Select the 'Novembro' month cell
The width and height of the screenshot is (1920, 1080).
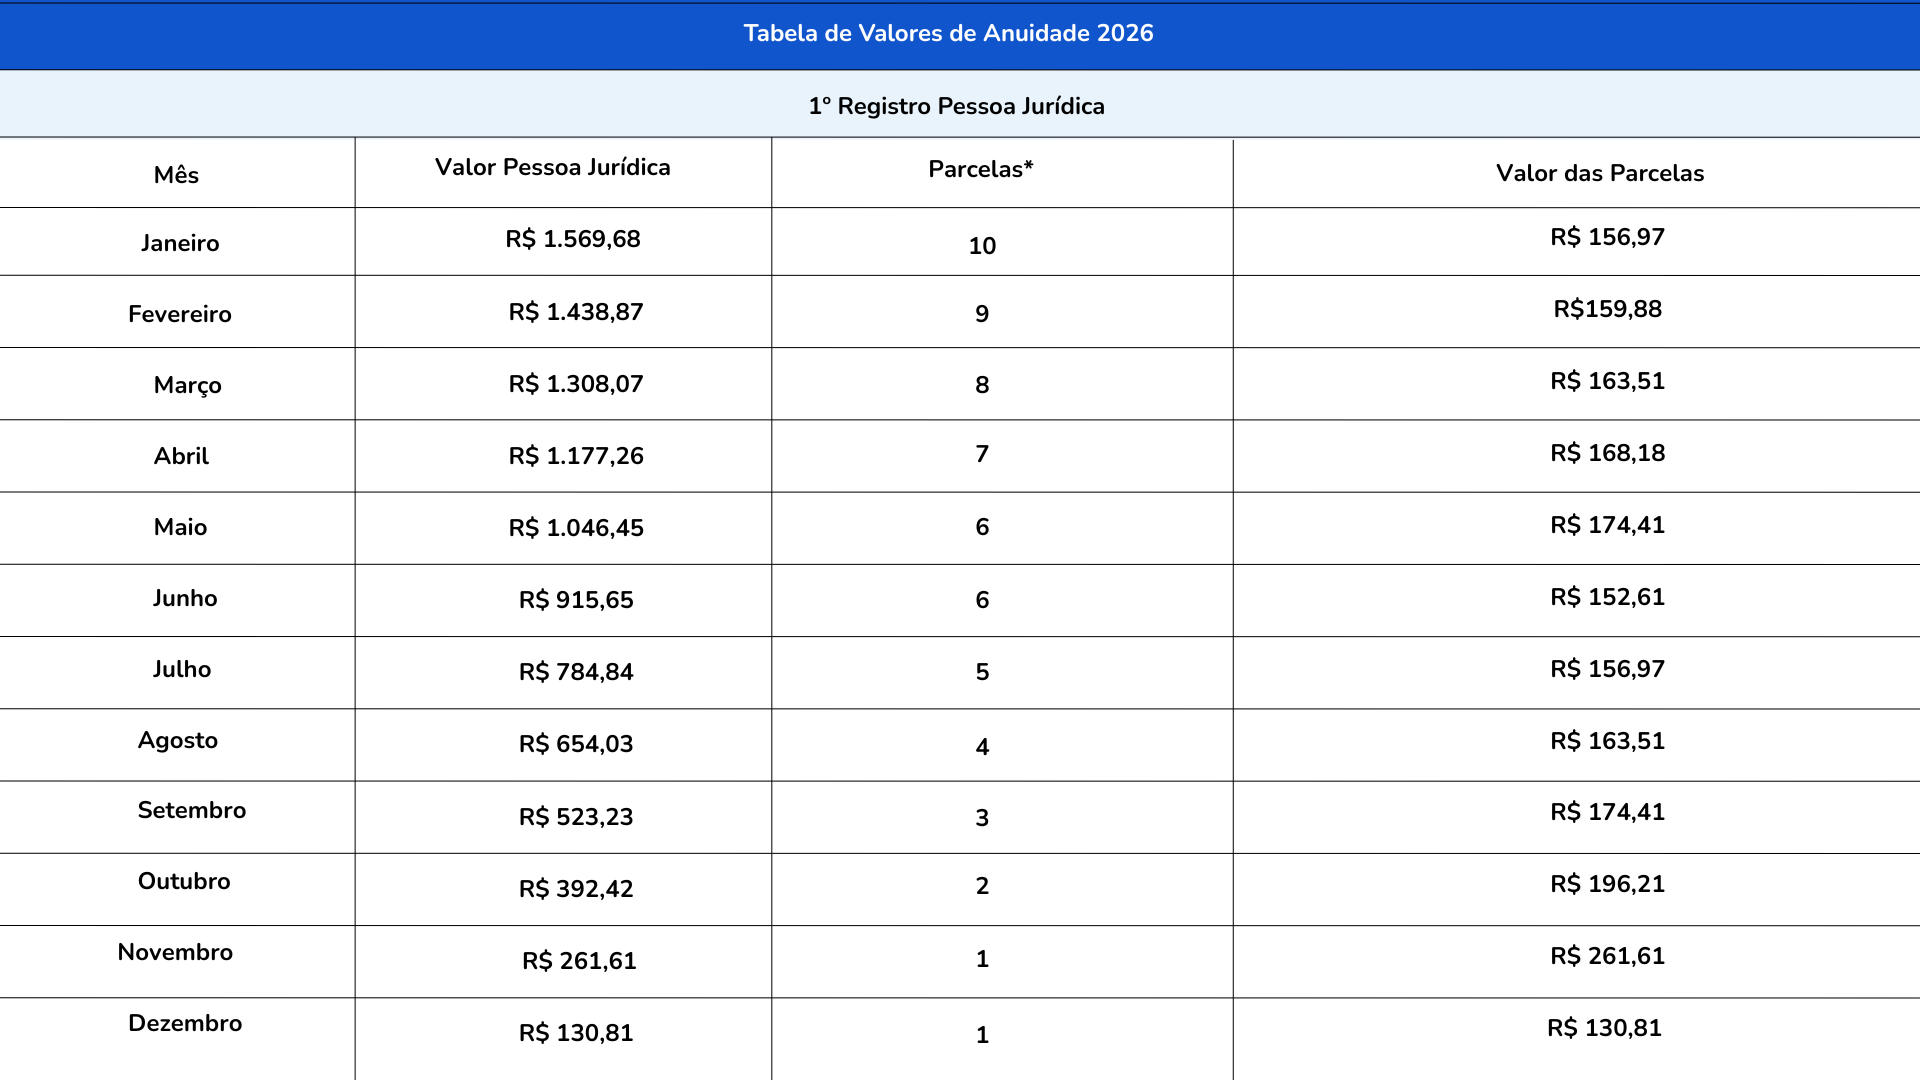[175, 952]
